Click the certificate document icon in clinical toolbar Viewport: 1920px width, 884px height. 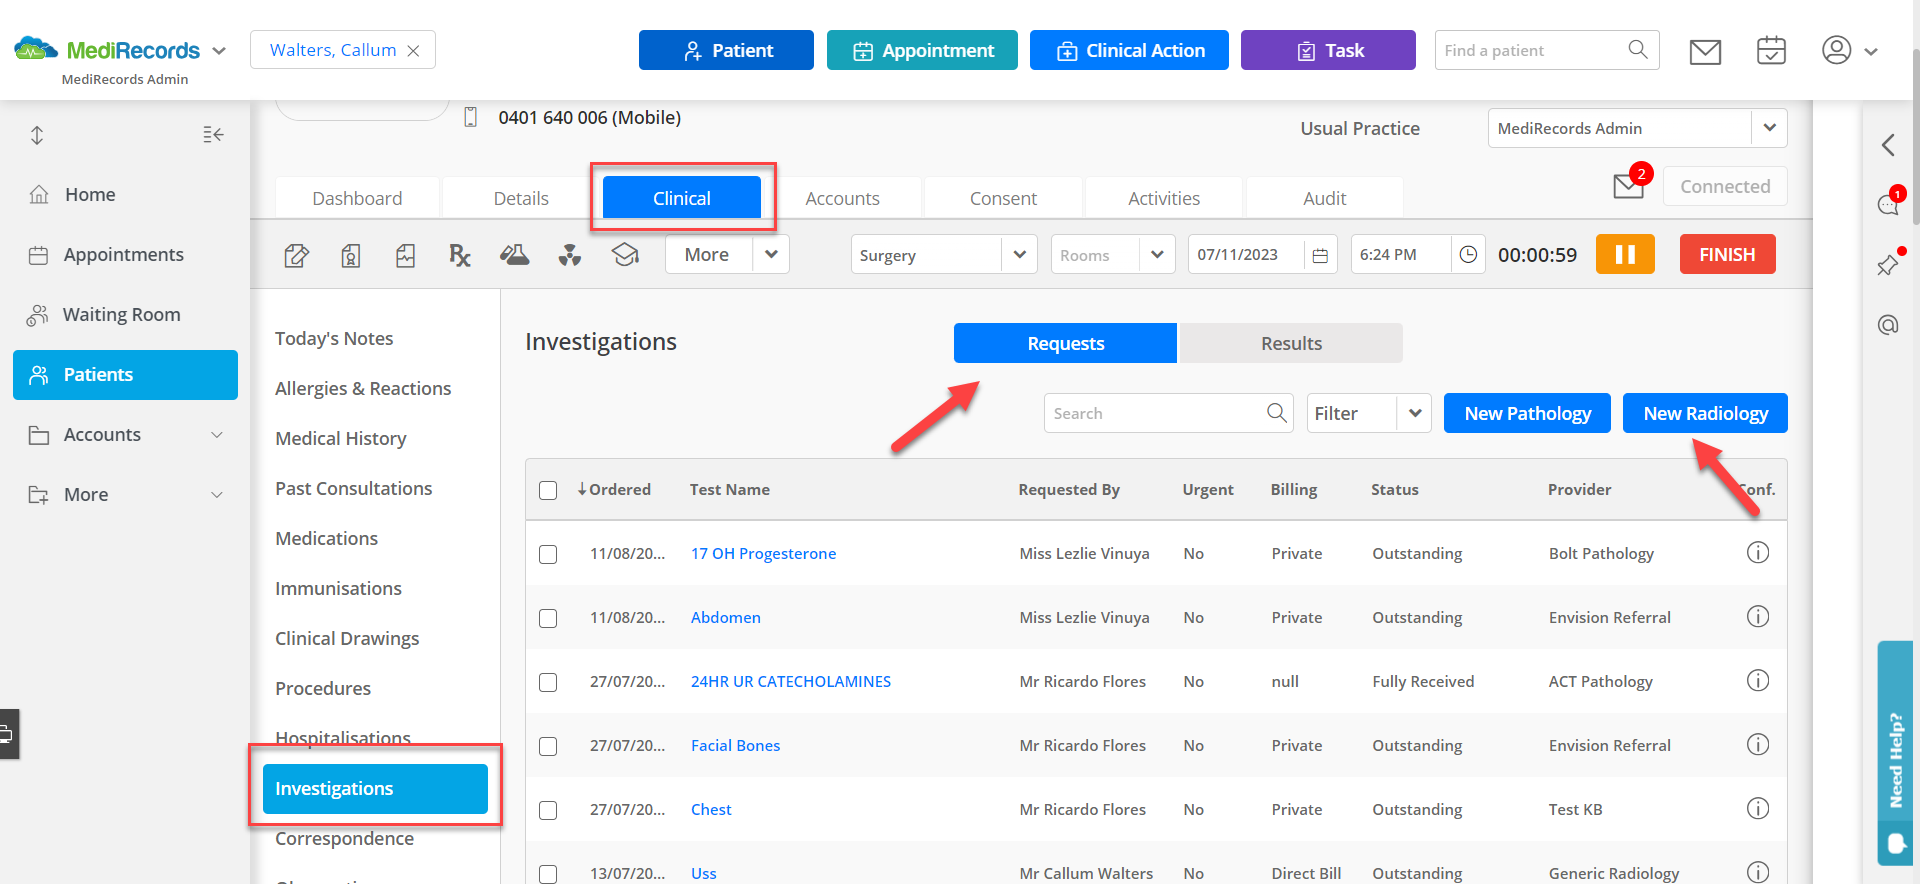tap(350, 256)
